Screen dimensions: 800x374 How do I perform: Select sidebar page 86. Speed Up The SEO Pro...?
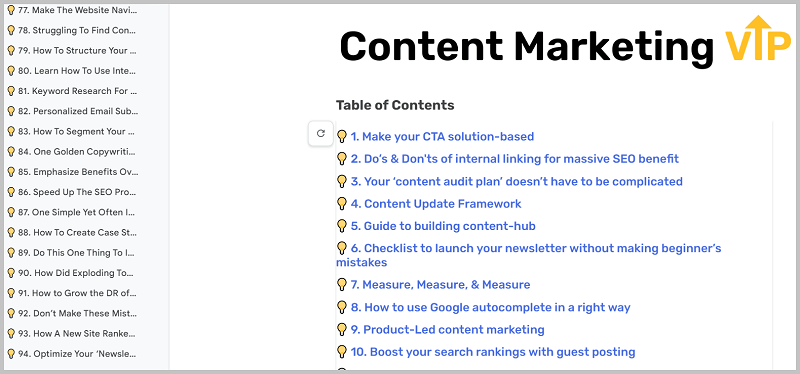coord(72,192)
